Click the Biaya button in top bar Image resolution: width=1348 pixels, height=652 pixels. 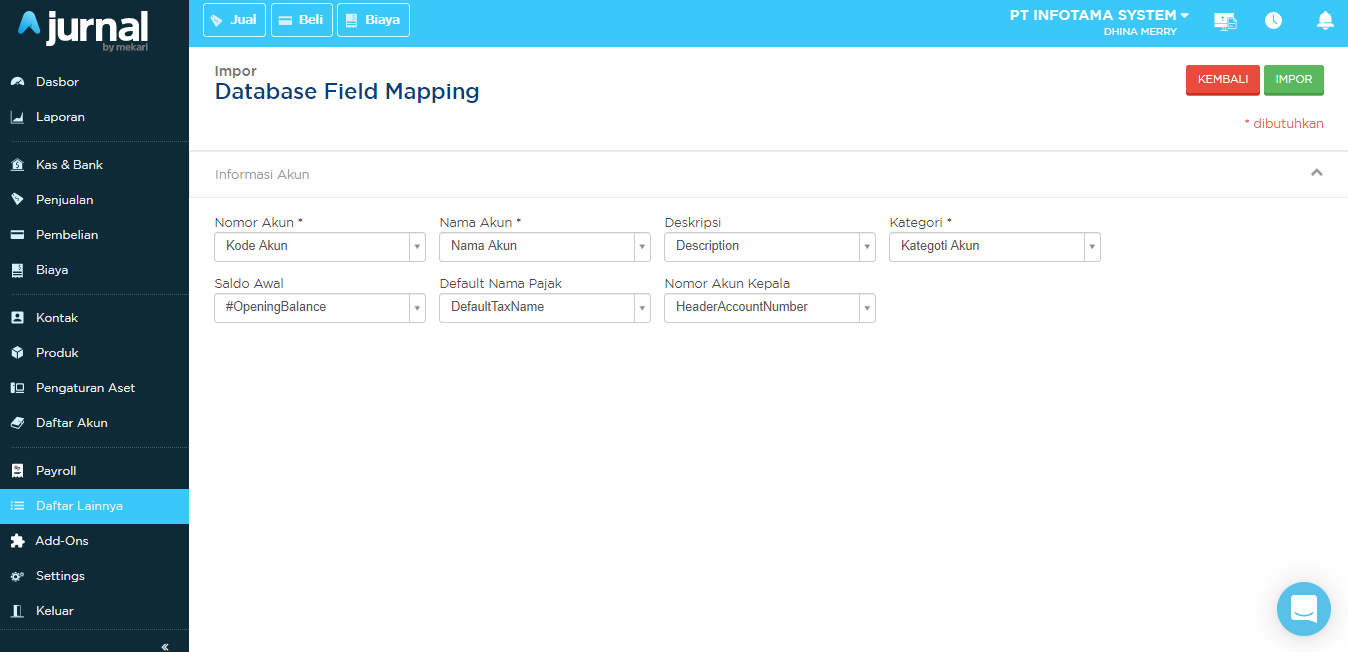[373, 20]
